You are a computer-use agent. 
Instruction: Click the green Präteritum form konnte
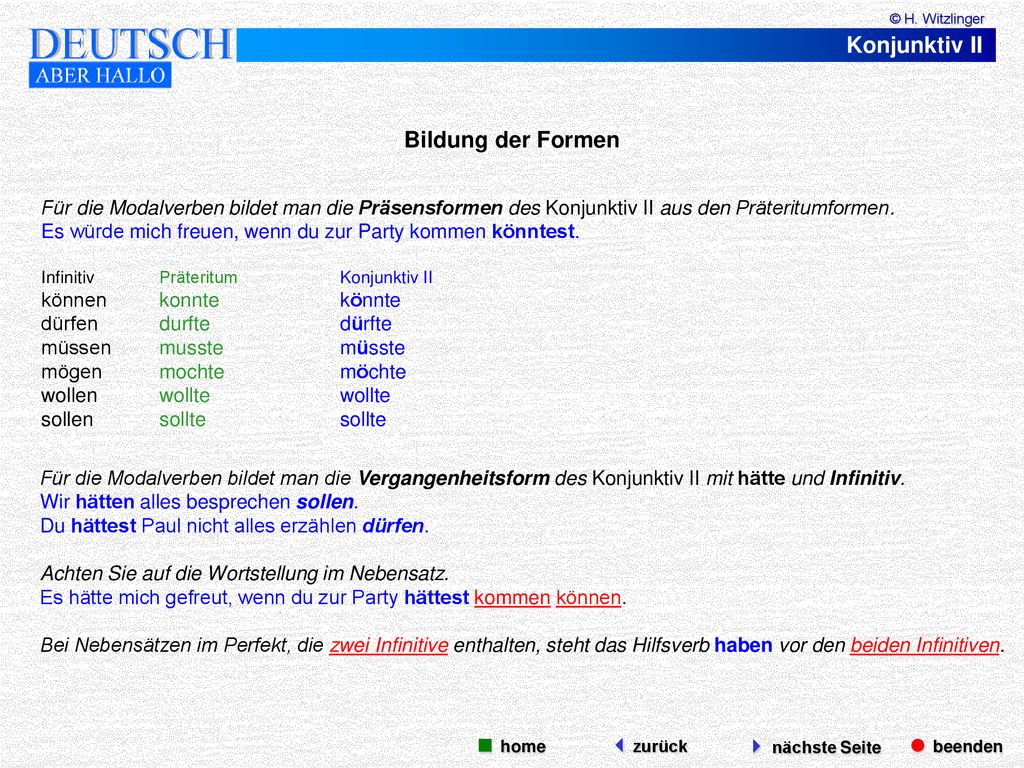pos(189,300)
